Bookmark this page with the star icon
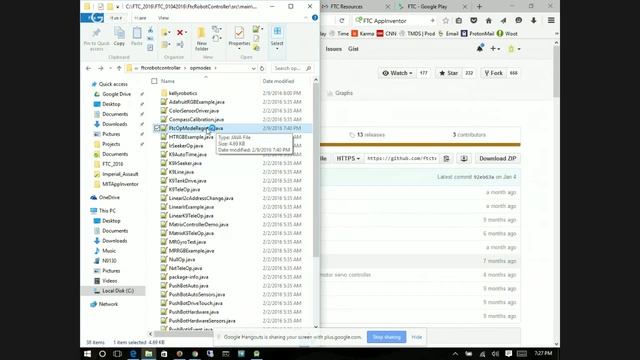 pos(446,20)
